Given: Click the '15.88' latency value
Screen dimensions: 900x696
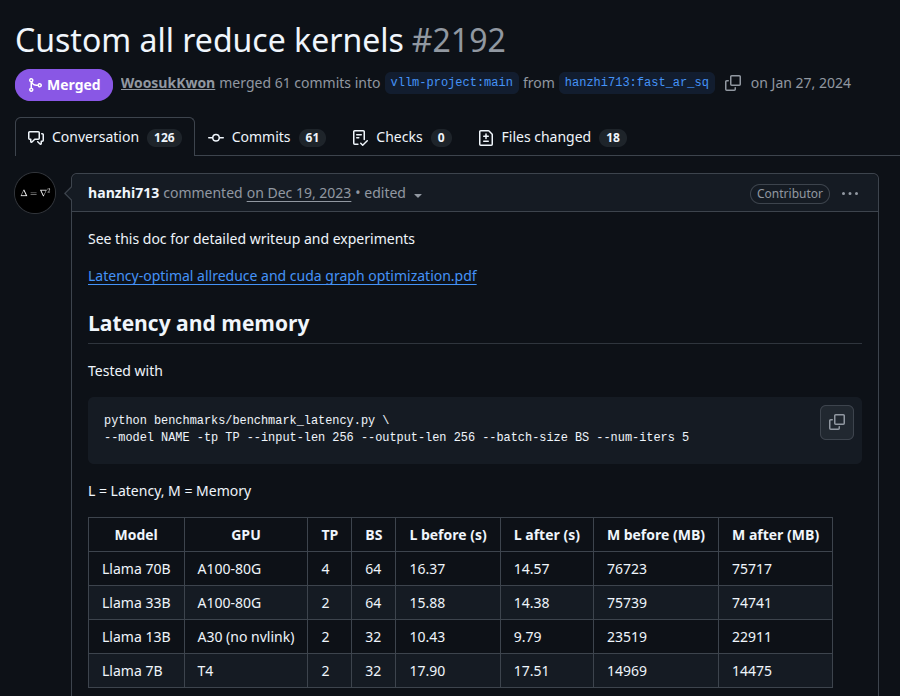Looking at the screenshot, I should pos(427,603).
